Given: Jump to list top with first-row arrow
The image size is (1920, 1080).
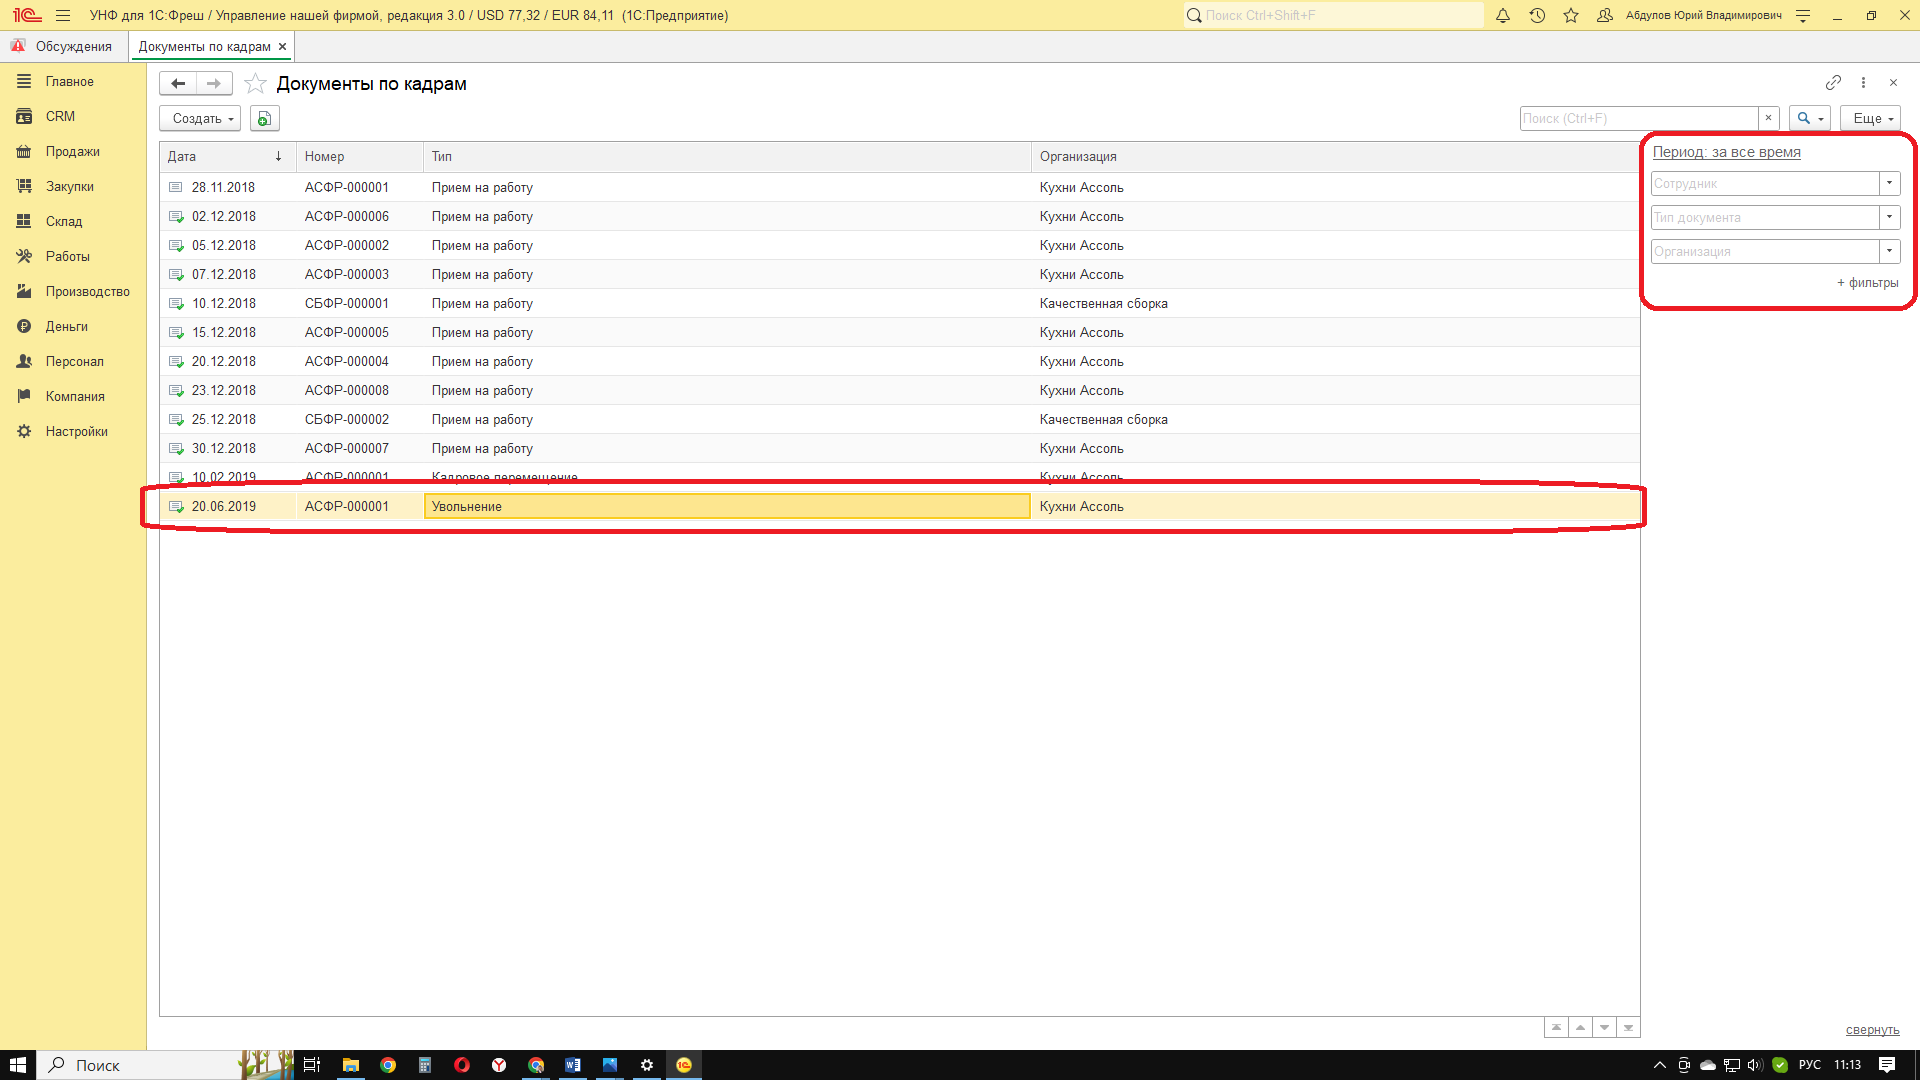Looking at the screenshot, I should (1556, 1027).
